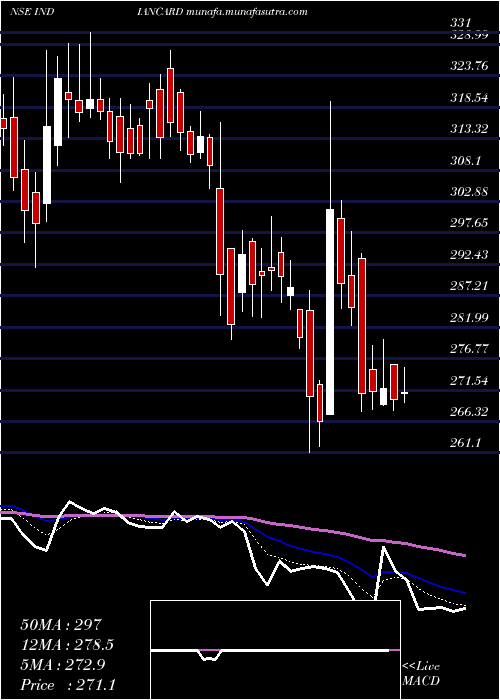The image size is (500, 700).
Task: Click the <<Live MACD label
Action: (x=421, y=674)
